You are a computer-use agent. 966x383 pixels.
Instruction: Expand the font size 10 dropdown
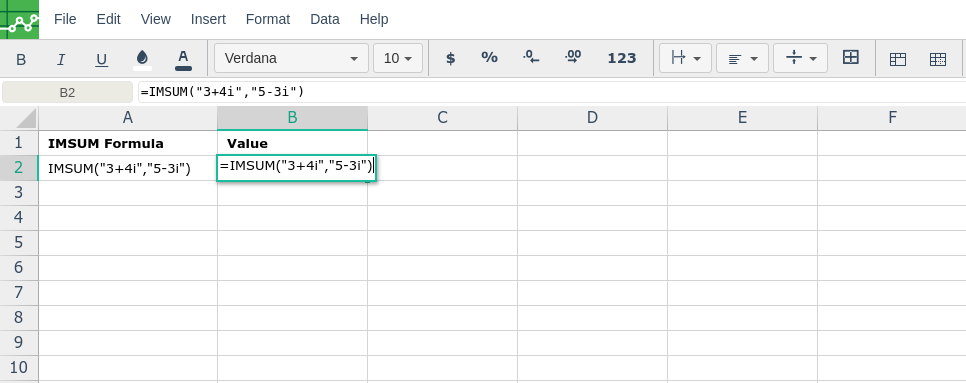(398, 58)
